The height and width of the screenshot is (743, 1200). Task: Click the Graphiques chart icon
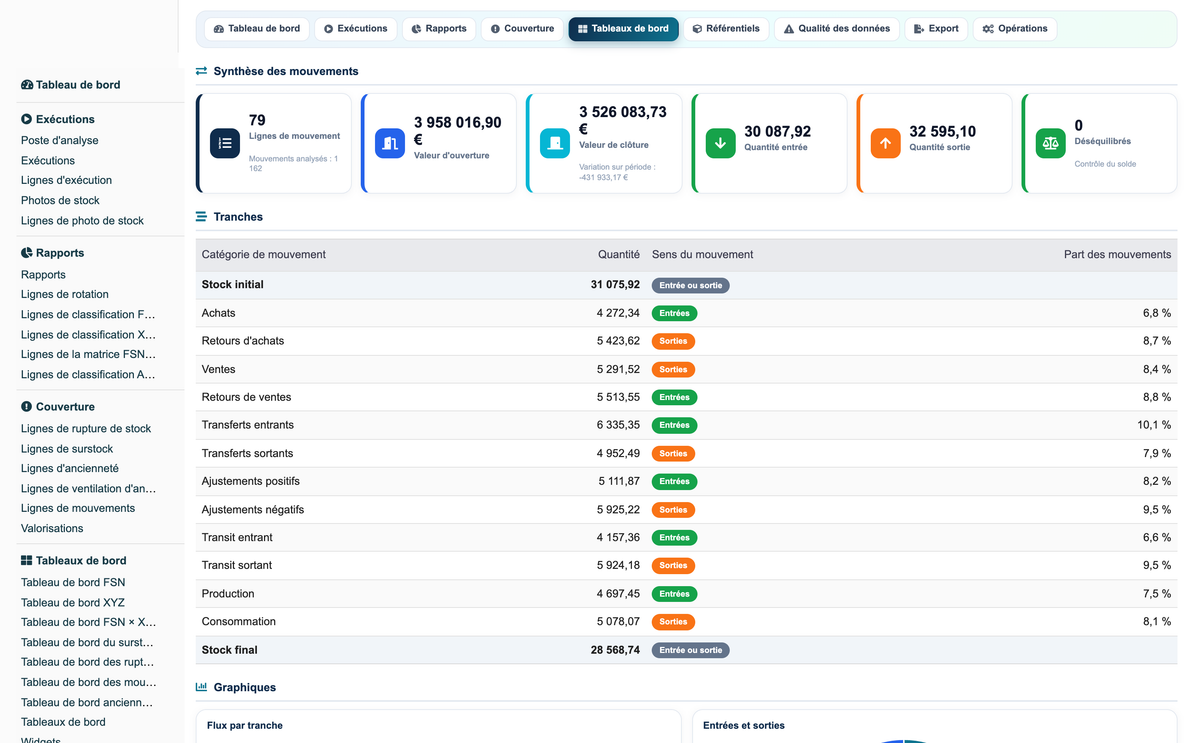[x=202, y=687]
